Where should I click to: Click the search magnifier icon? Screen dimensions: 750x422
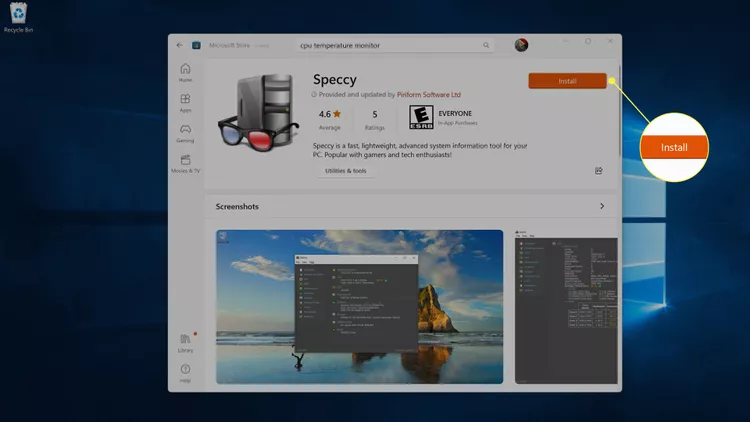point(486,45)
